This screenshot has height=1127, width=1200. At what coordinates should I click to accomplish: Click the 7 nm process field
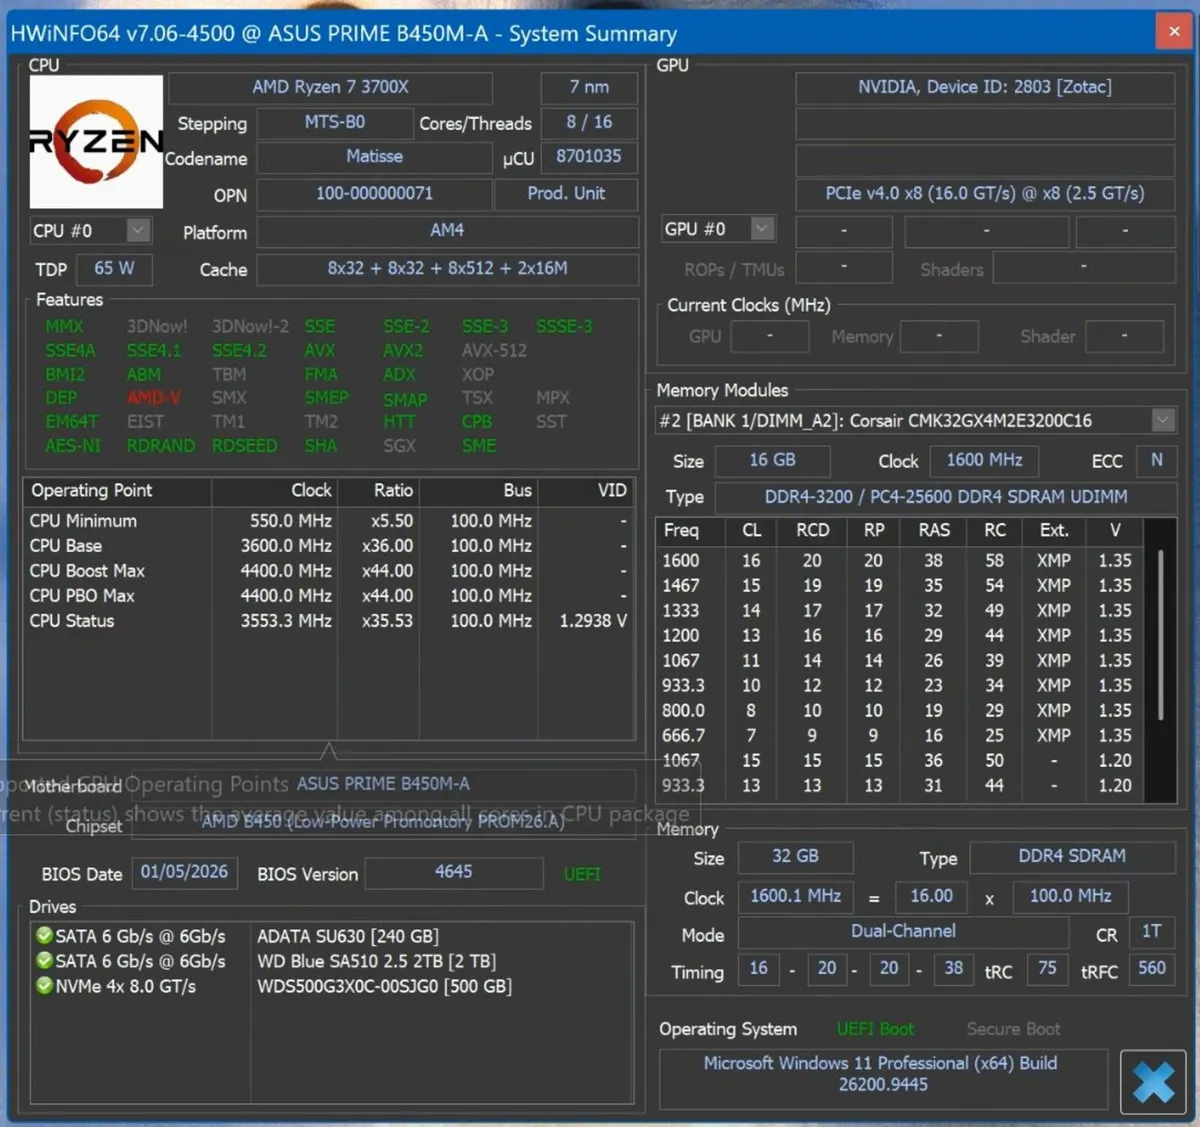589,88
